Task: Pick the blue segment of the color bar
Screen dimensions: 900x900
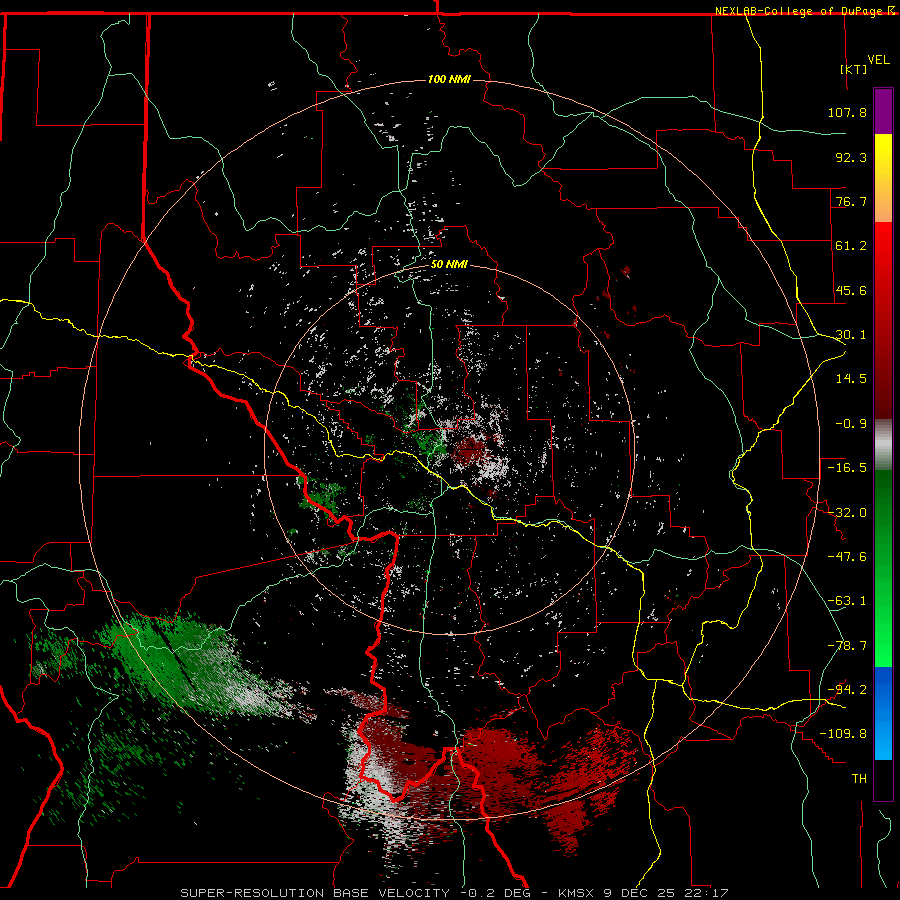Action: point(883,713)
